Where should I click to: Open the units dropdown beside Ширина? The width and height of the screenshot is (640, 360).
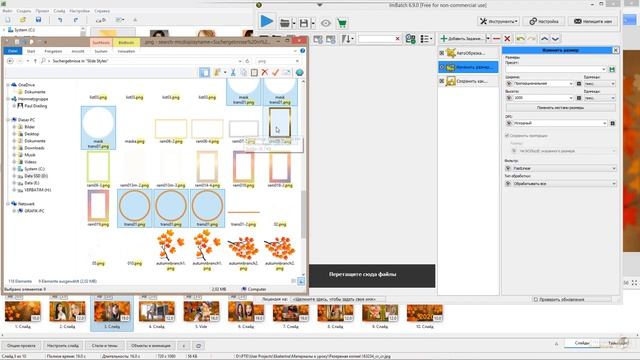[x=599, y=84]
